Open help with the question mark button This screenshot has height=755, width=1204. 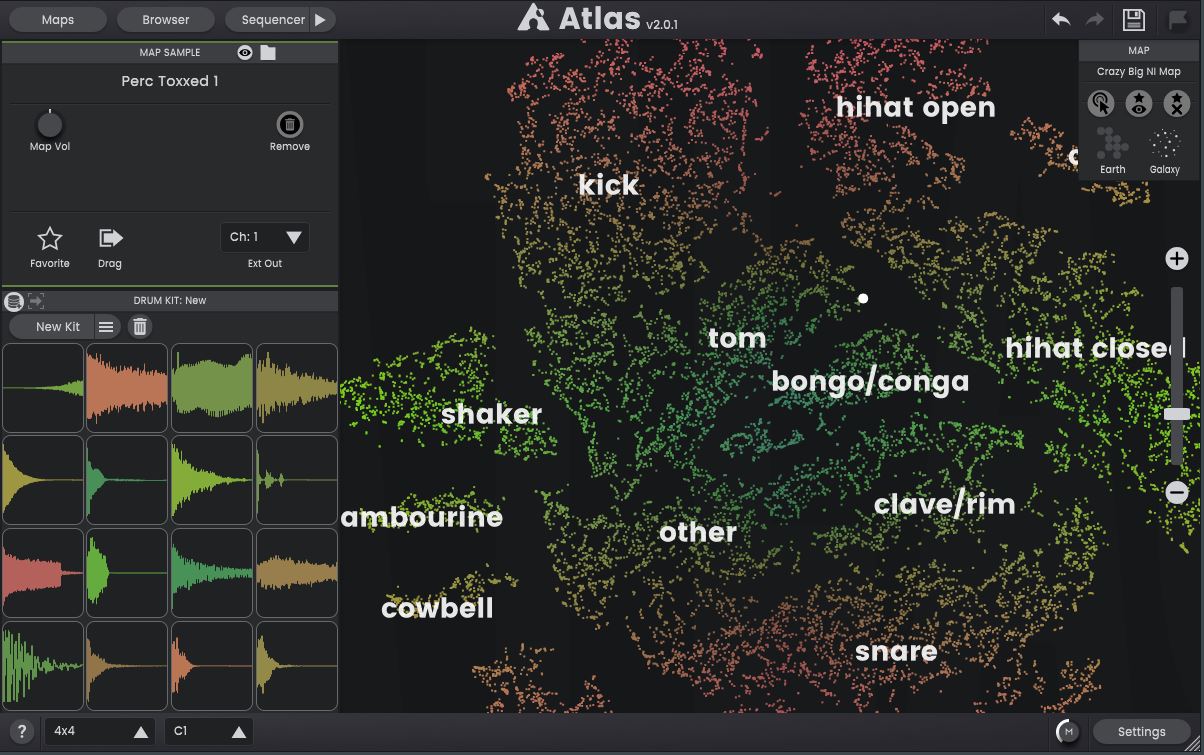(22, 731)
